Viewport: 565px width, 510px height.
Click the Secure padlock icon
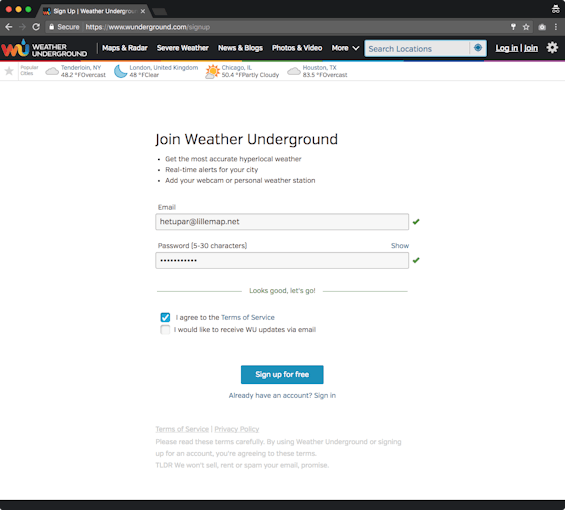click(52, 27)
